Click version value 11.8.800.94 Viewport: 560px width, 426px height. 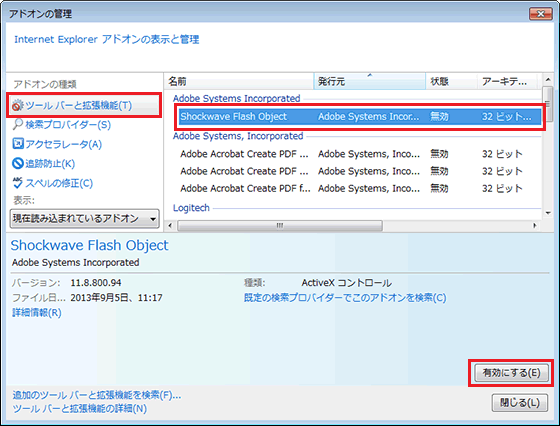click(96, 283)
